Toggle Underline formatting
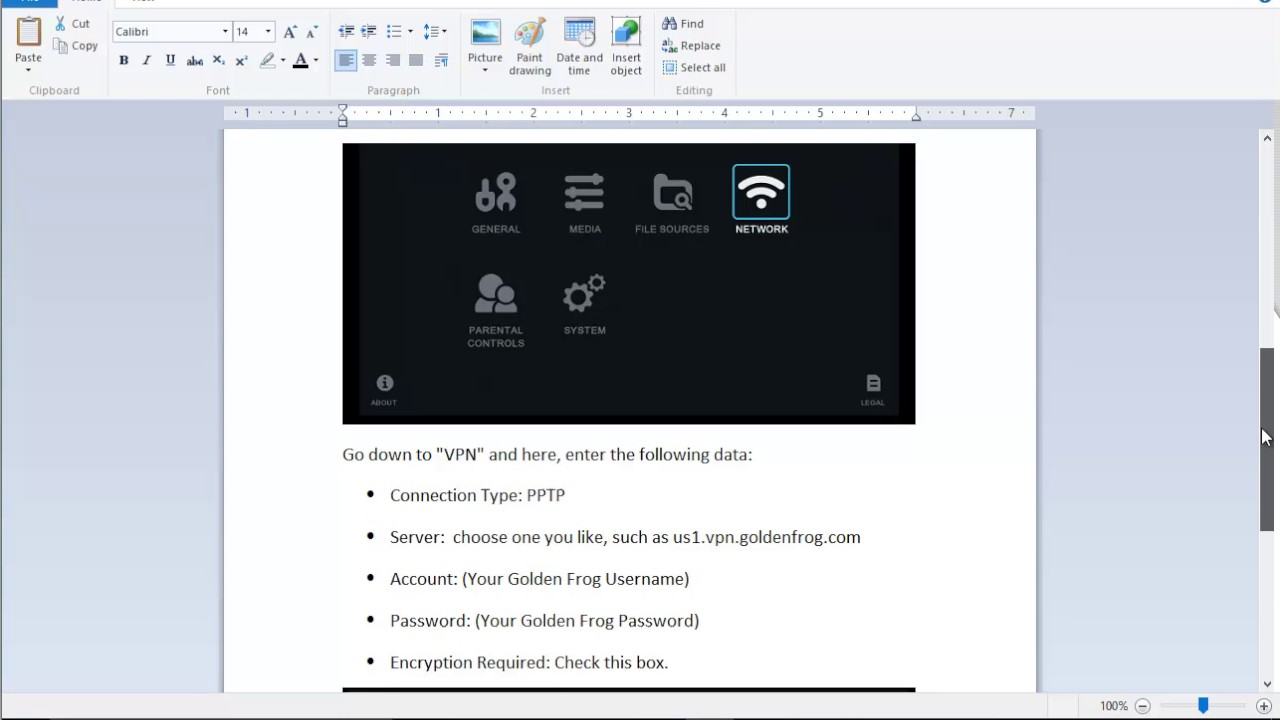This screenshot has width=1280, height=720. [170, 61]
